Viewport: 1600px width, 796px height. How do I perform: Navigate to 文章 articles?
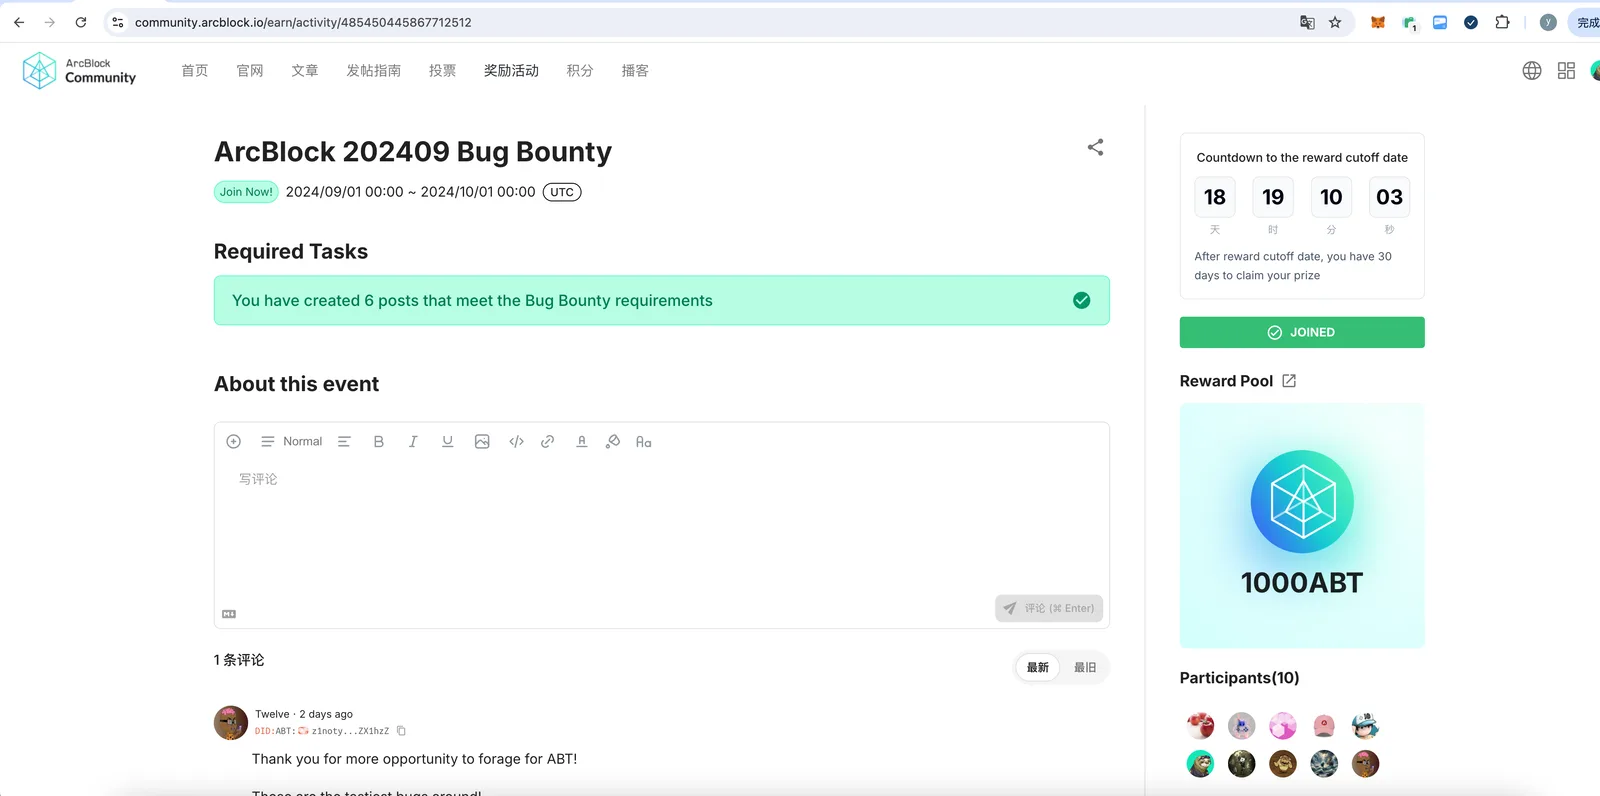[x=305, y=71]
